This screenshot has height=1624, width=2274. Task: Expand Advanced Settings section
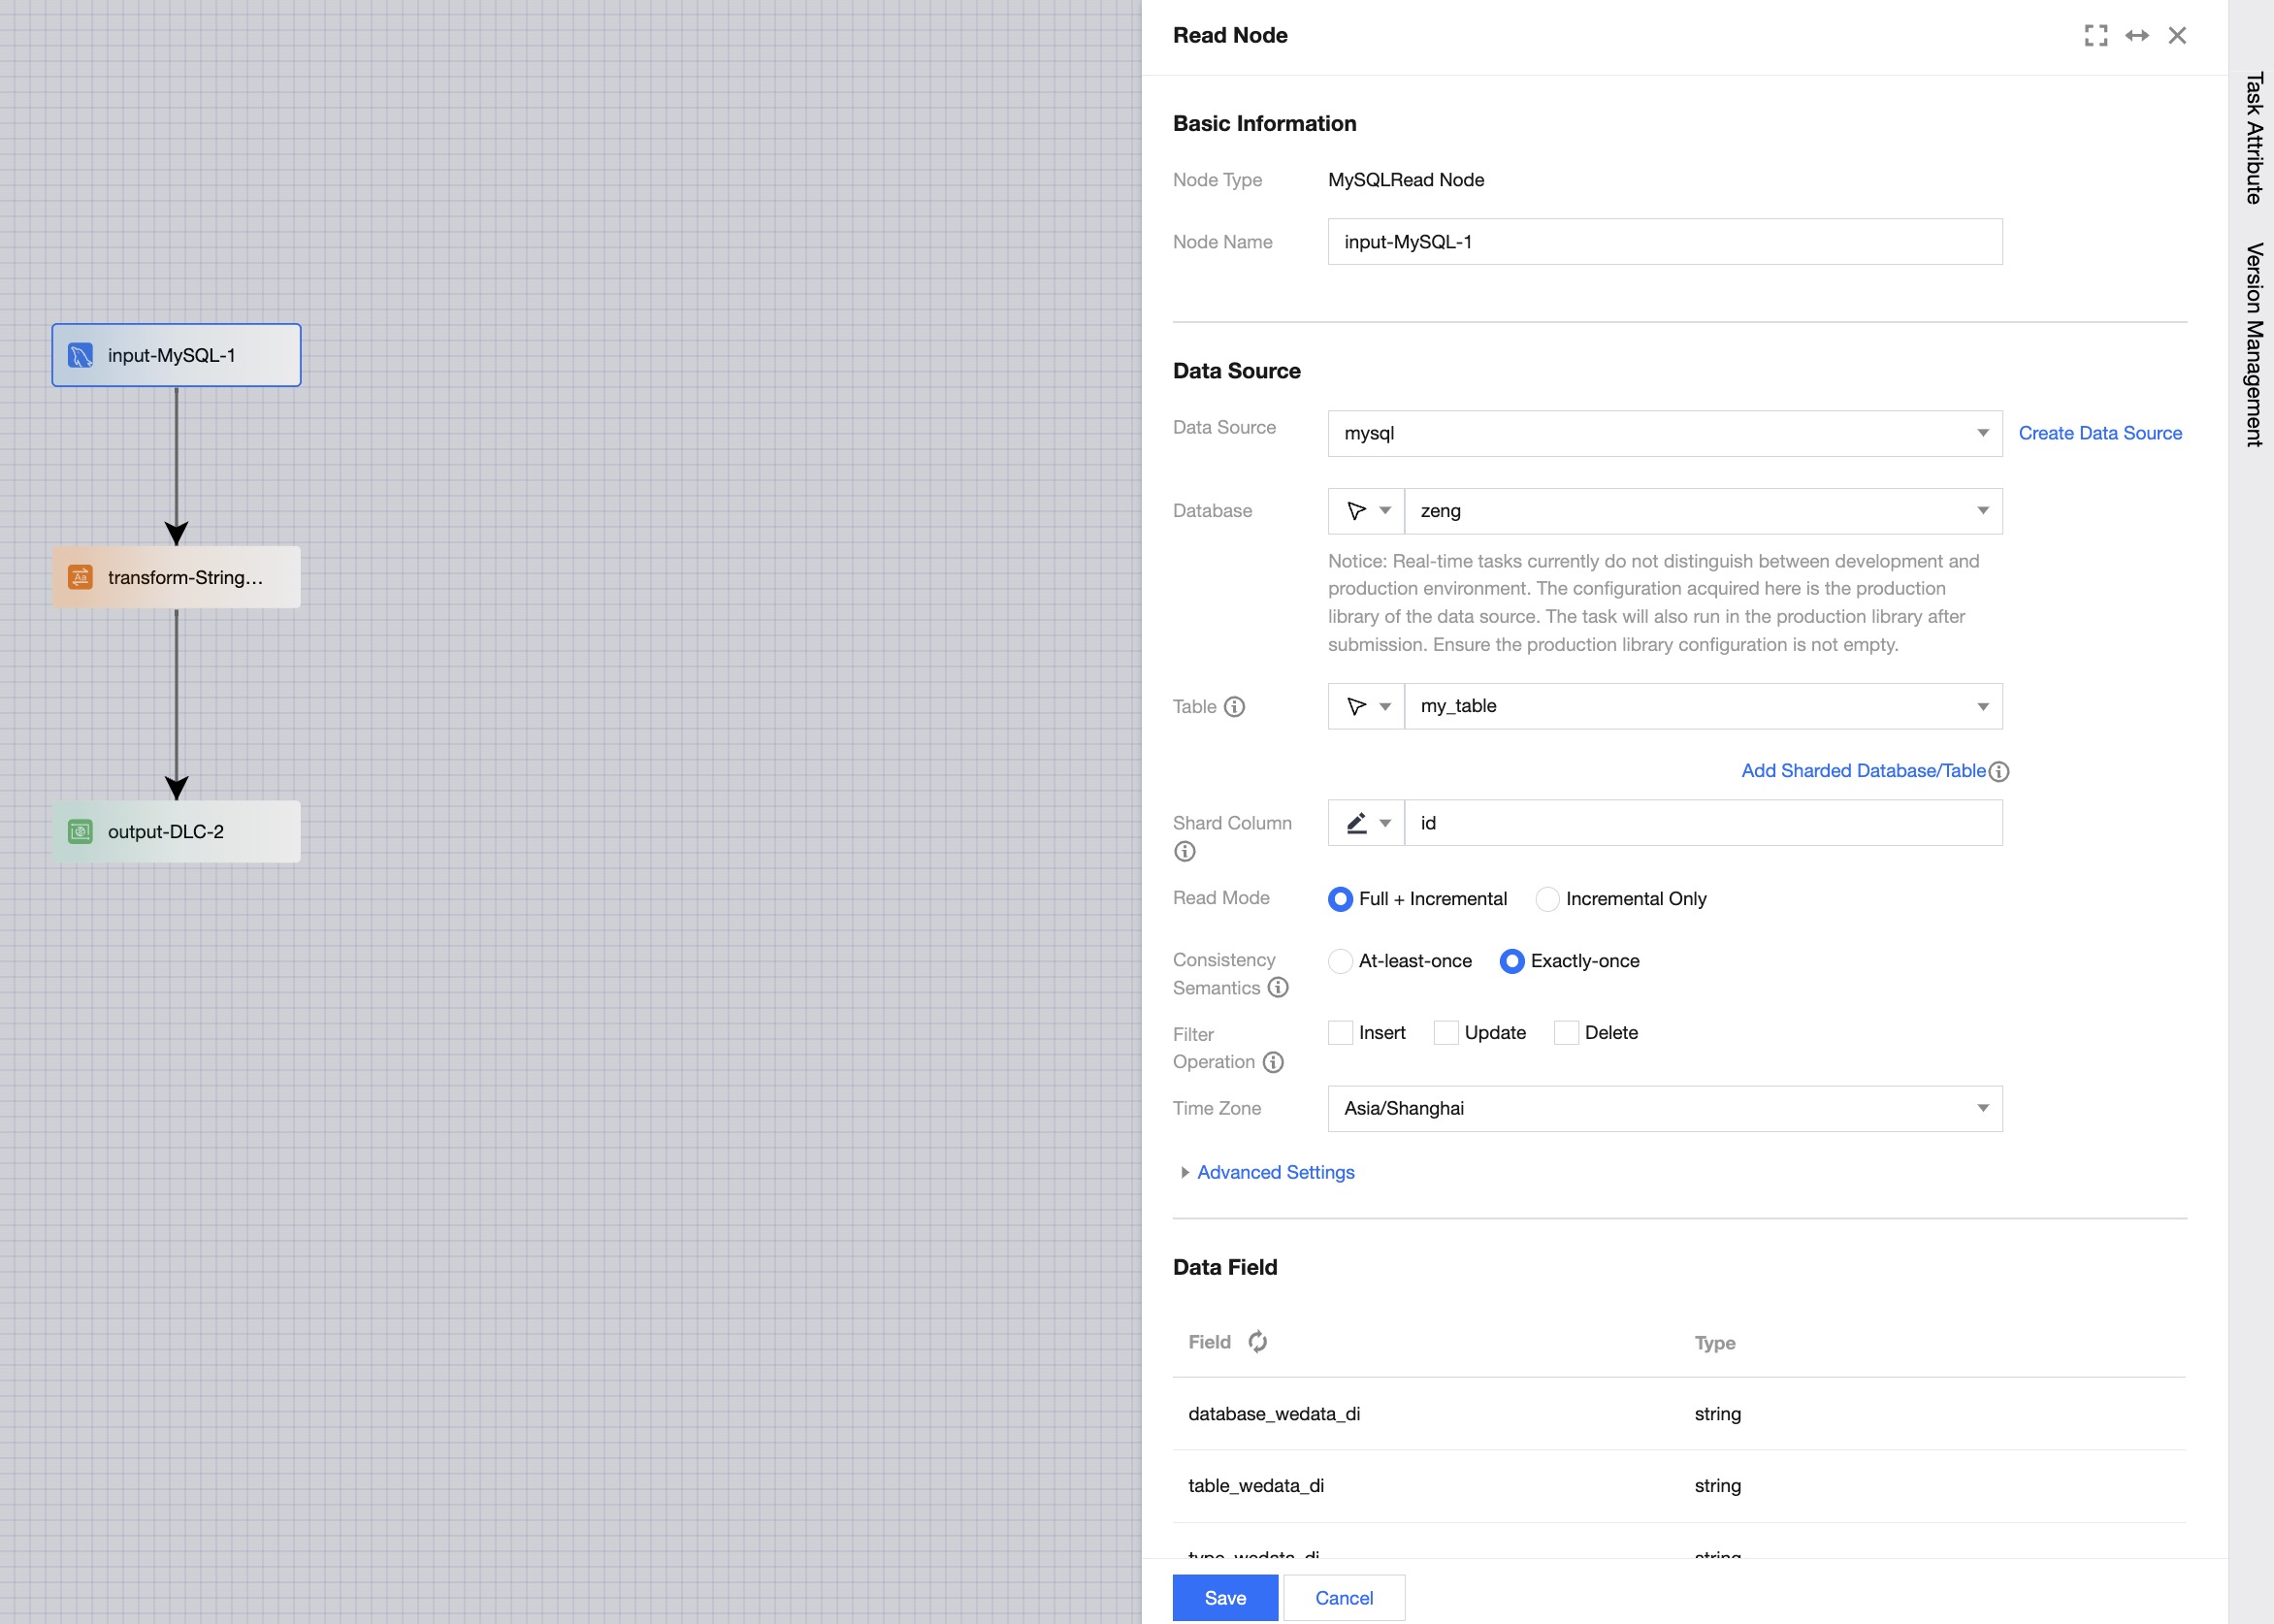1274,1172
